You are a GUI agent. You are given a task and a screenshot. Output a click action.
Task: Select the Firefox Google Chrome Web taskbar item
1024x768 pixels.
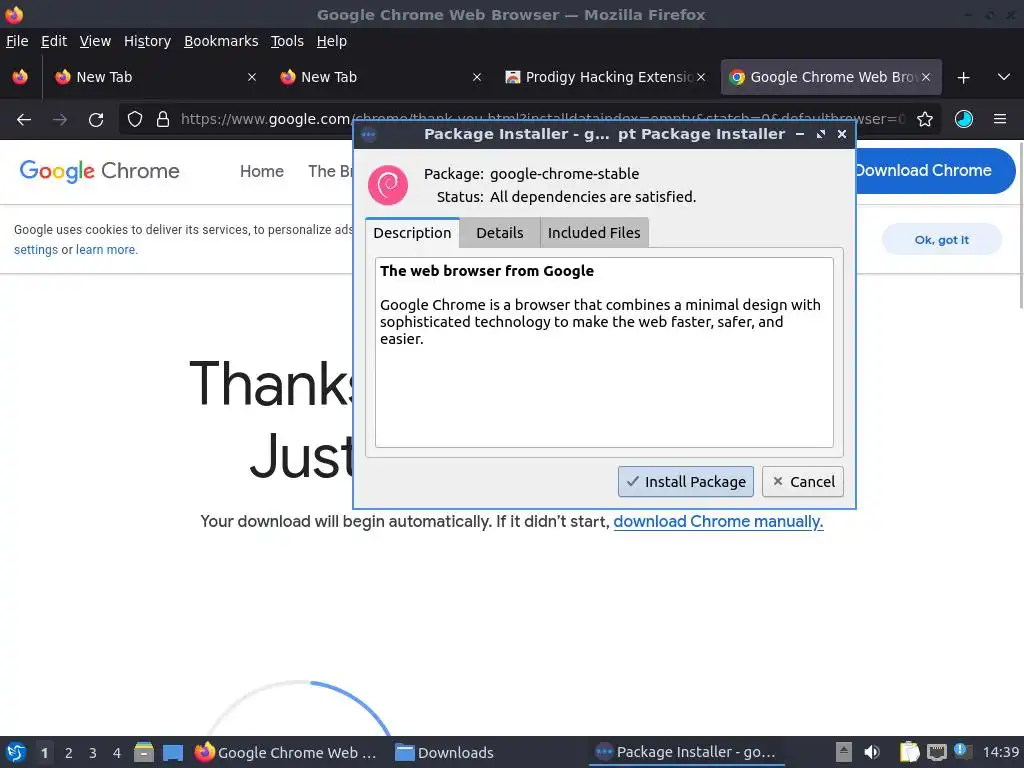[x=286, y=752]
